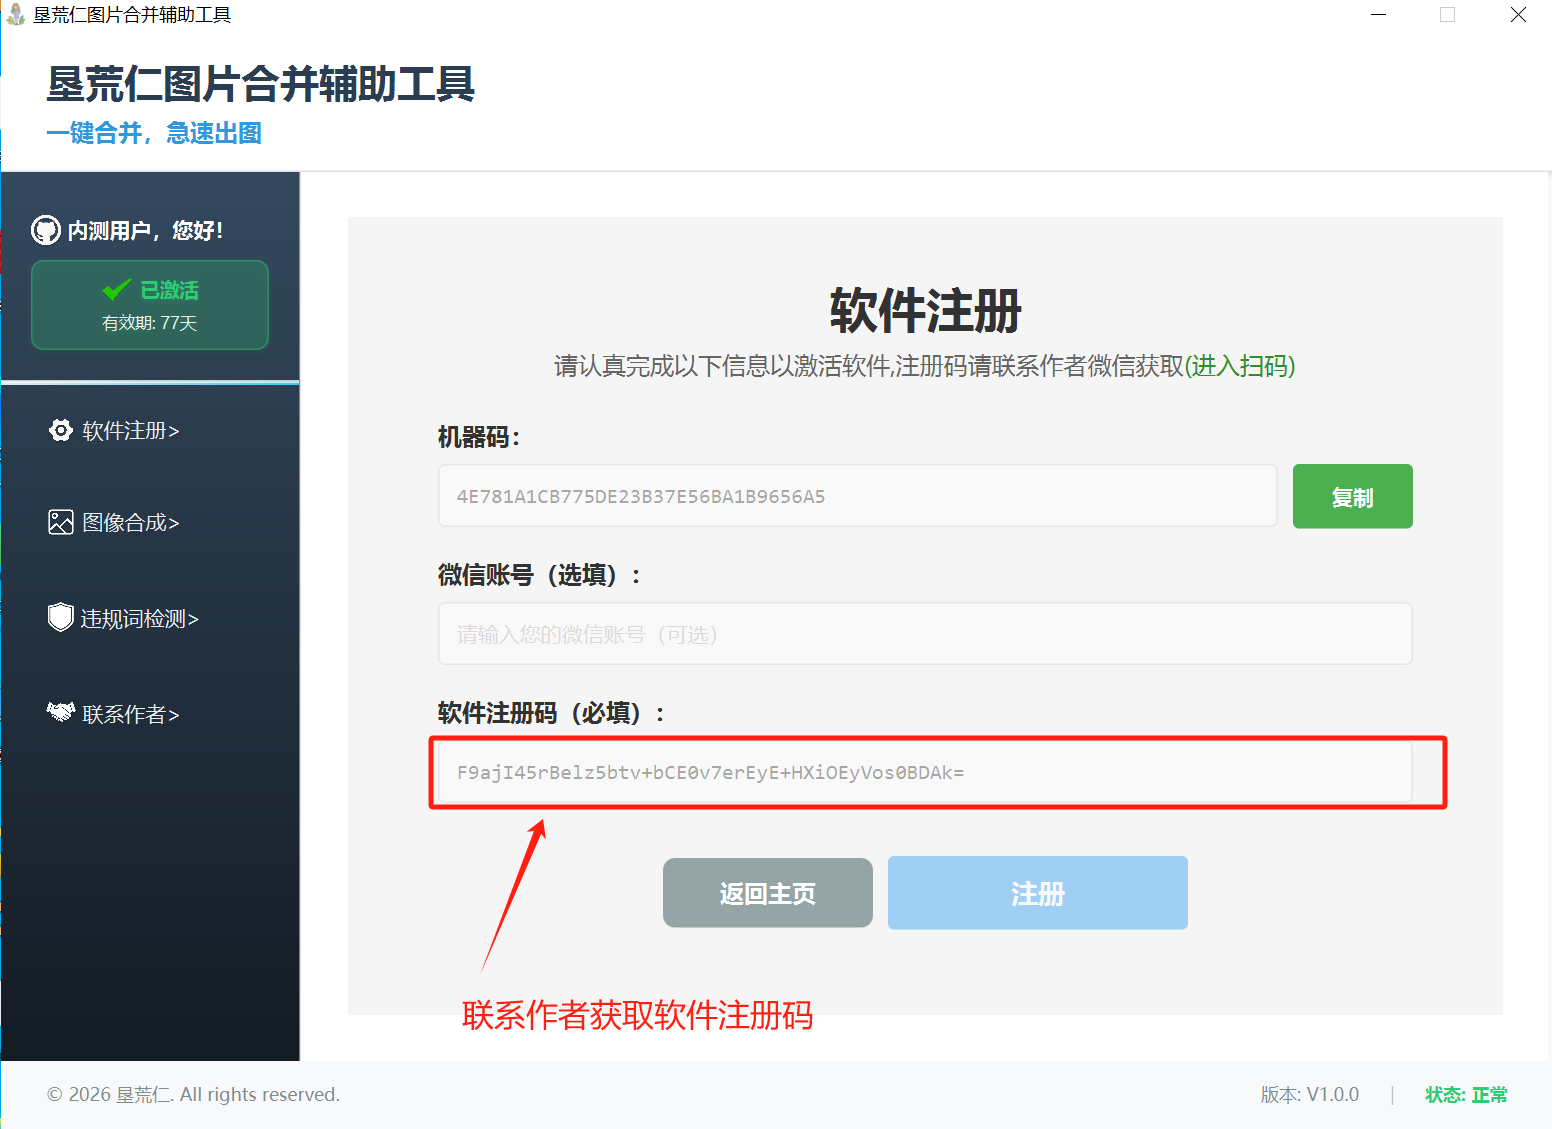This screenshot has height=1129, width=1552.
Task: Click the user avatar icon in sidebar
Action: tap(46, 230)
